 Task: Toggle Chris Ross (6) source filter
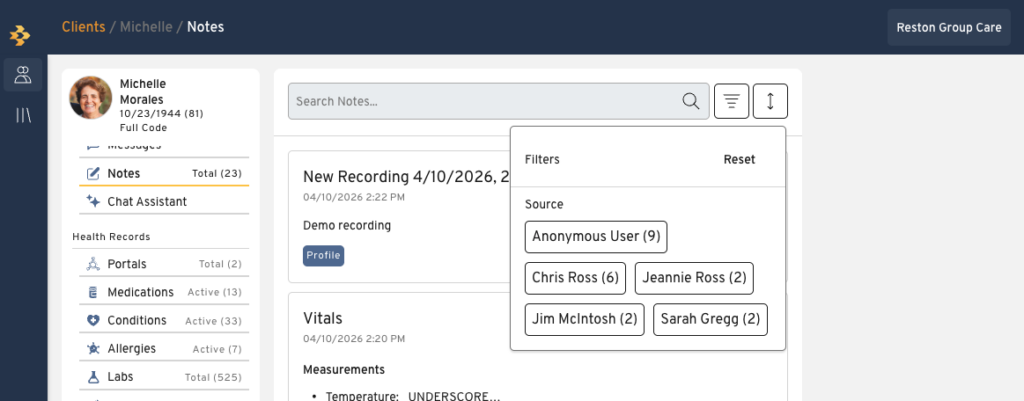tap(575, 278)
